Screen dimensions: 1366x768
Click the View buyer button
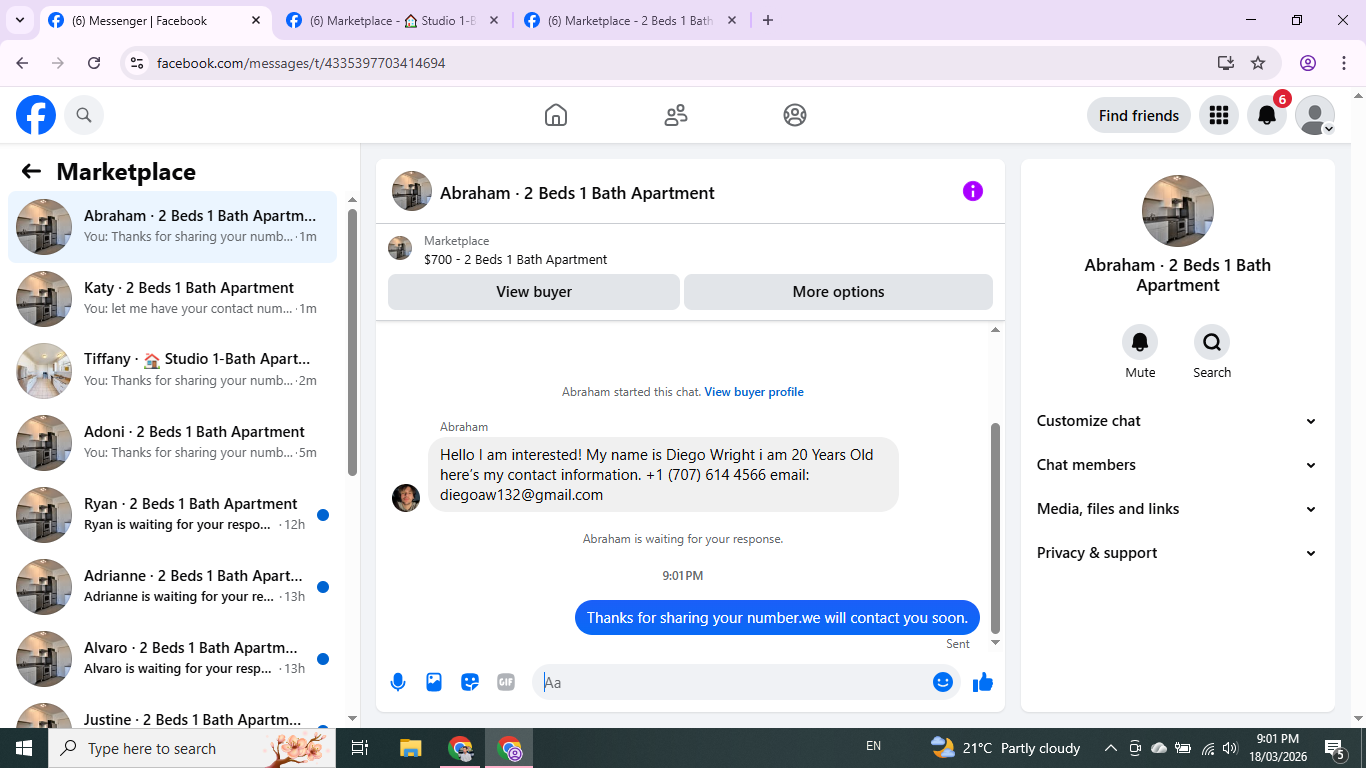click(x=534, y=292)
